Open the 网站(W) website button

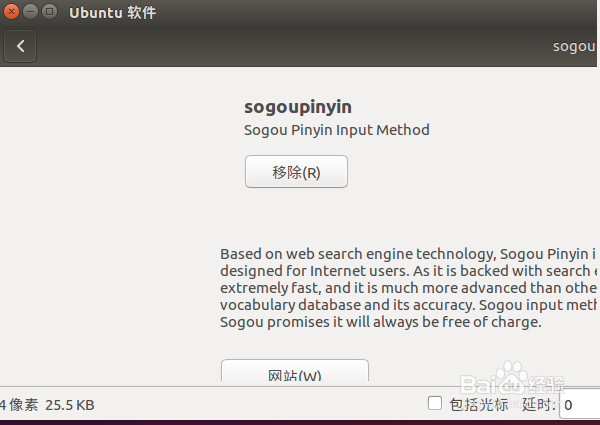[x=295, y=375]
